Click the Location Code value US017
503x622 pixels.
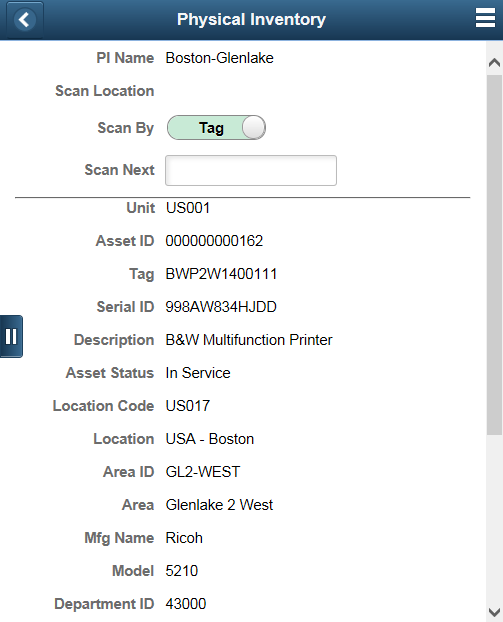tap(188, 406)
